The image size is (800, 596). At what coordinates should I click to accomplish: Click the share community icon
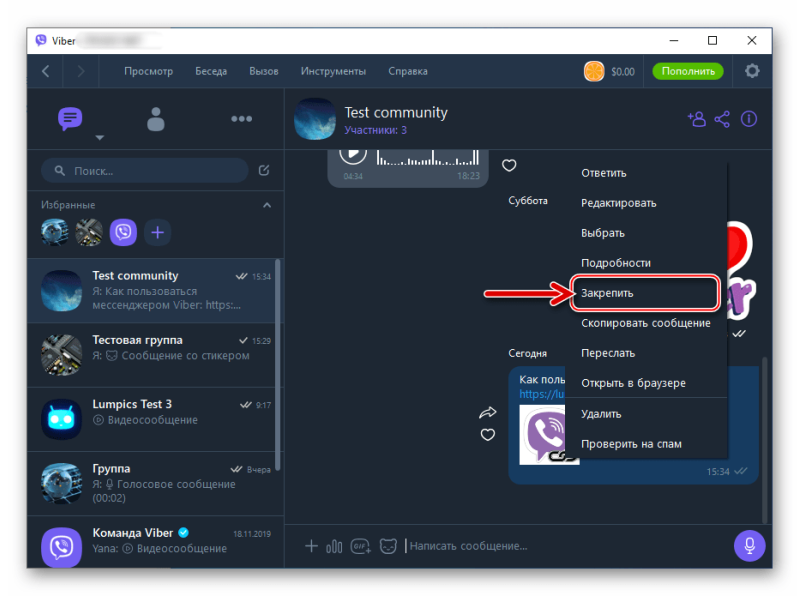(x=722, y=119)
